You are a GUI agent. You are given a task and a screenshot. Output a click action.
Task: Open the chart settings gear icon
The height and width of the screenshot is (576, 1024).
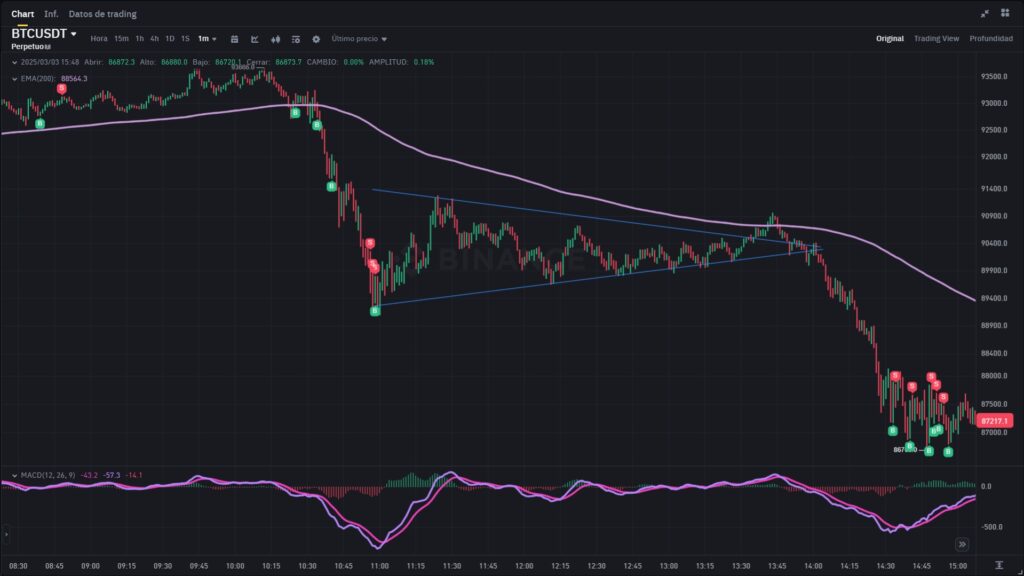[316, 39]
